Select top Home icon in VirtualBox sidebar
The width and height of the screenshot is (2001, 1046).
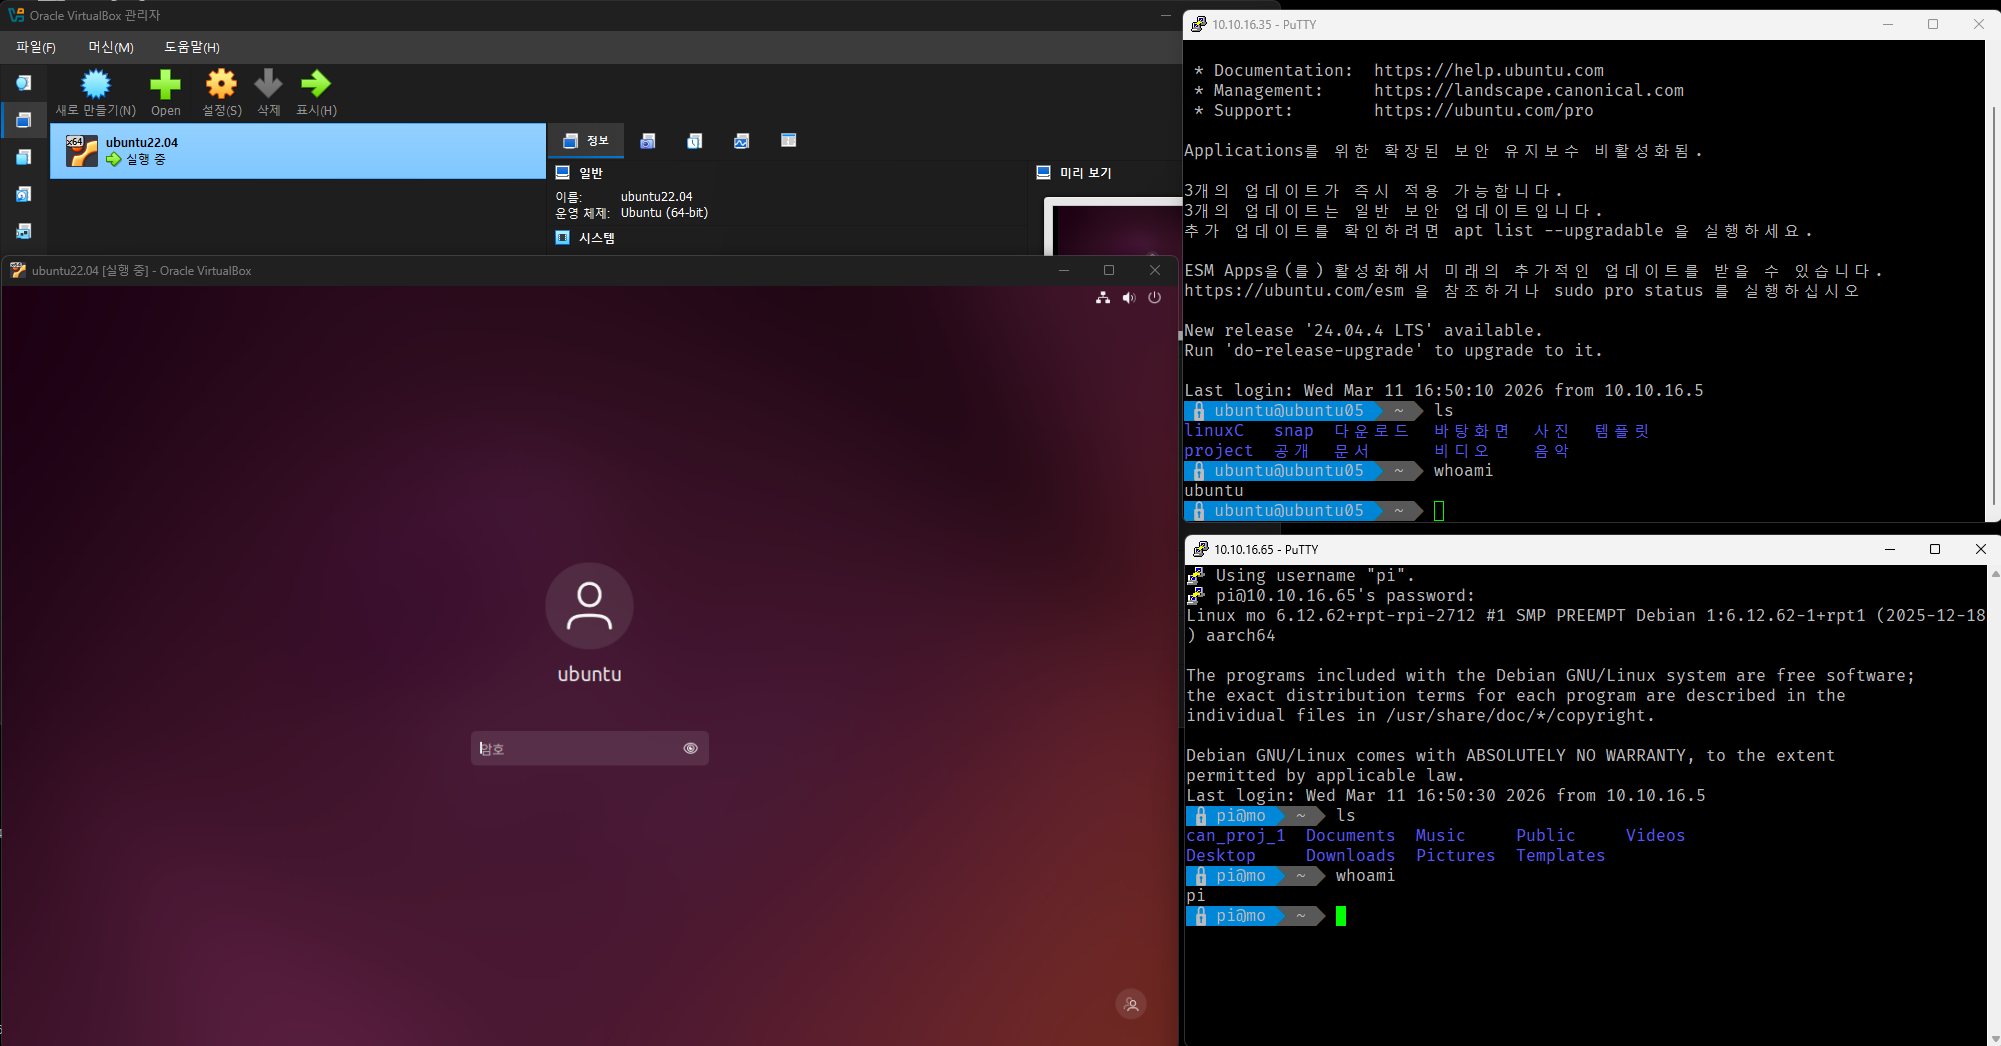click(x=23, y=83)
